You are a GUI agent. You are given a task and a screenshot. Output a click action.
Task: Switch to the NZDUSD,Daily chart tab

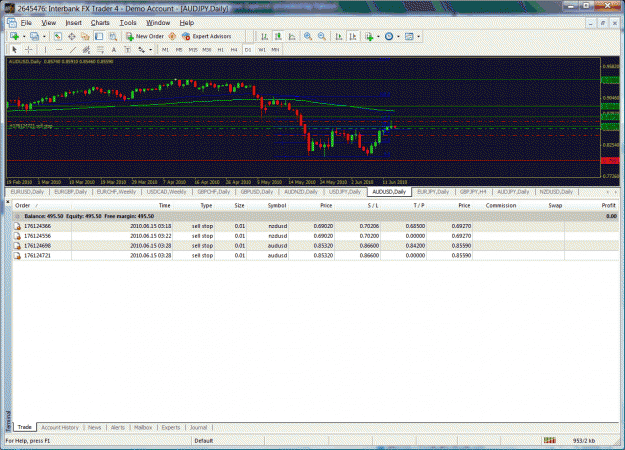click(x=556, y=192)
